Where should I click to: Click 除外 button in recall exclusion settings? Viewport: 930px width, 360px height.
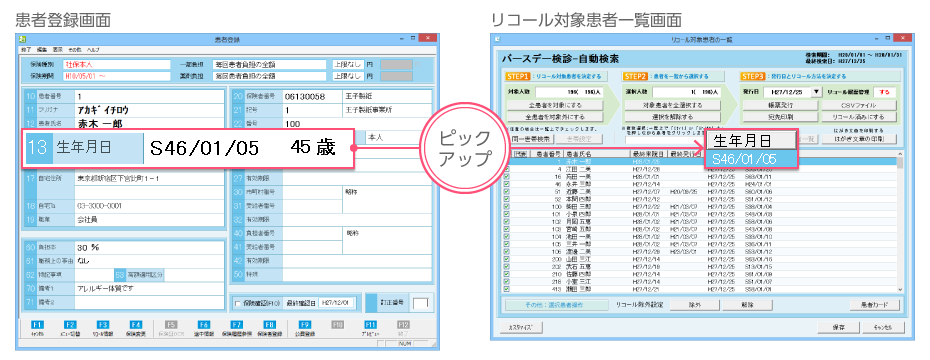tap(695, 305)
